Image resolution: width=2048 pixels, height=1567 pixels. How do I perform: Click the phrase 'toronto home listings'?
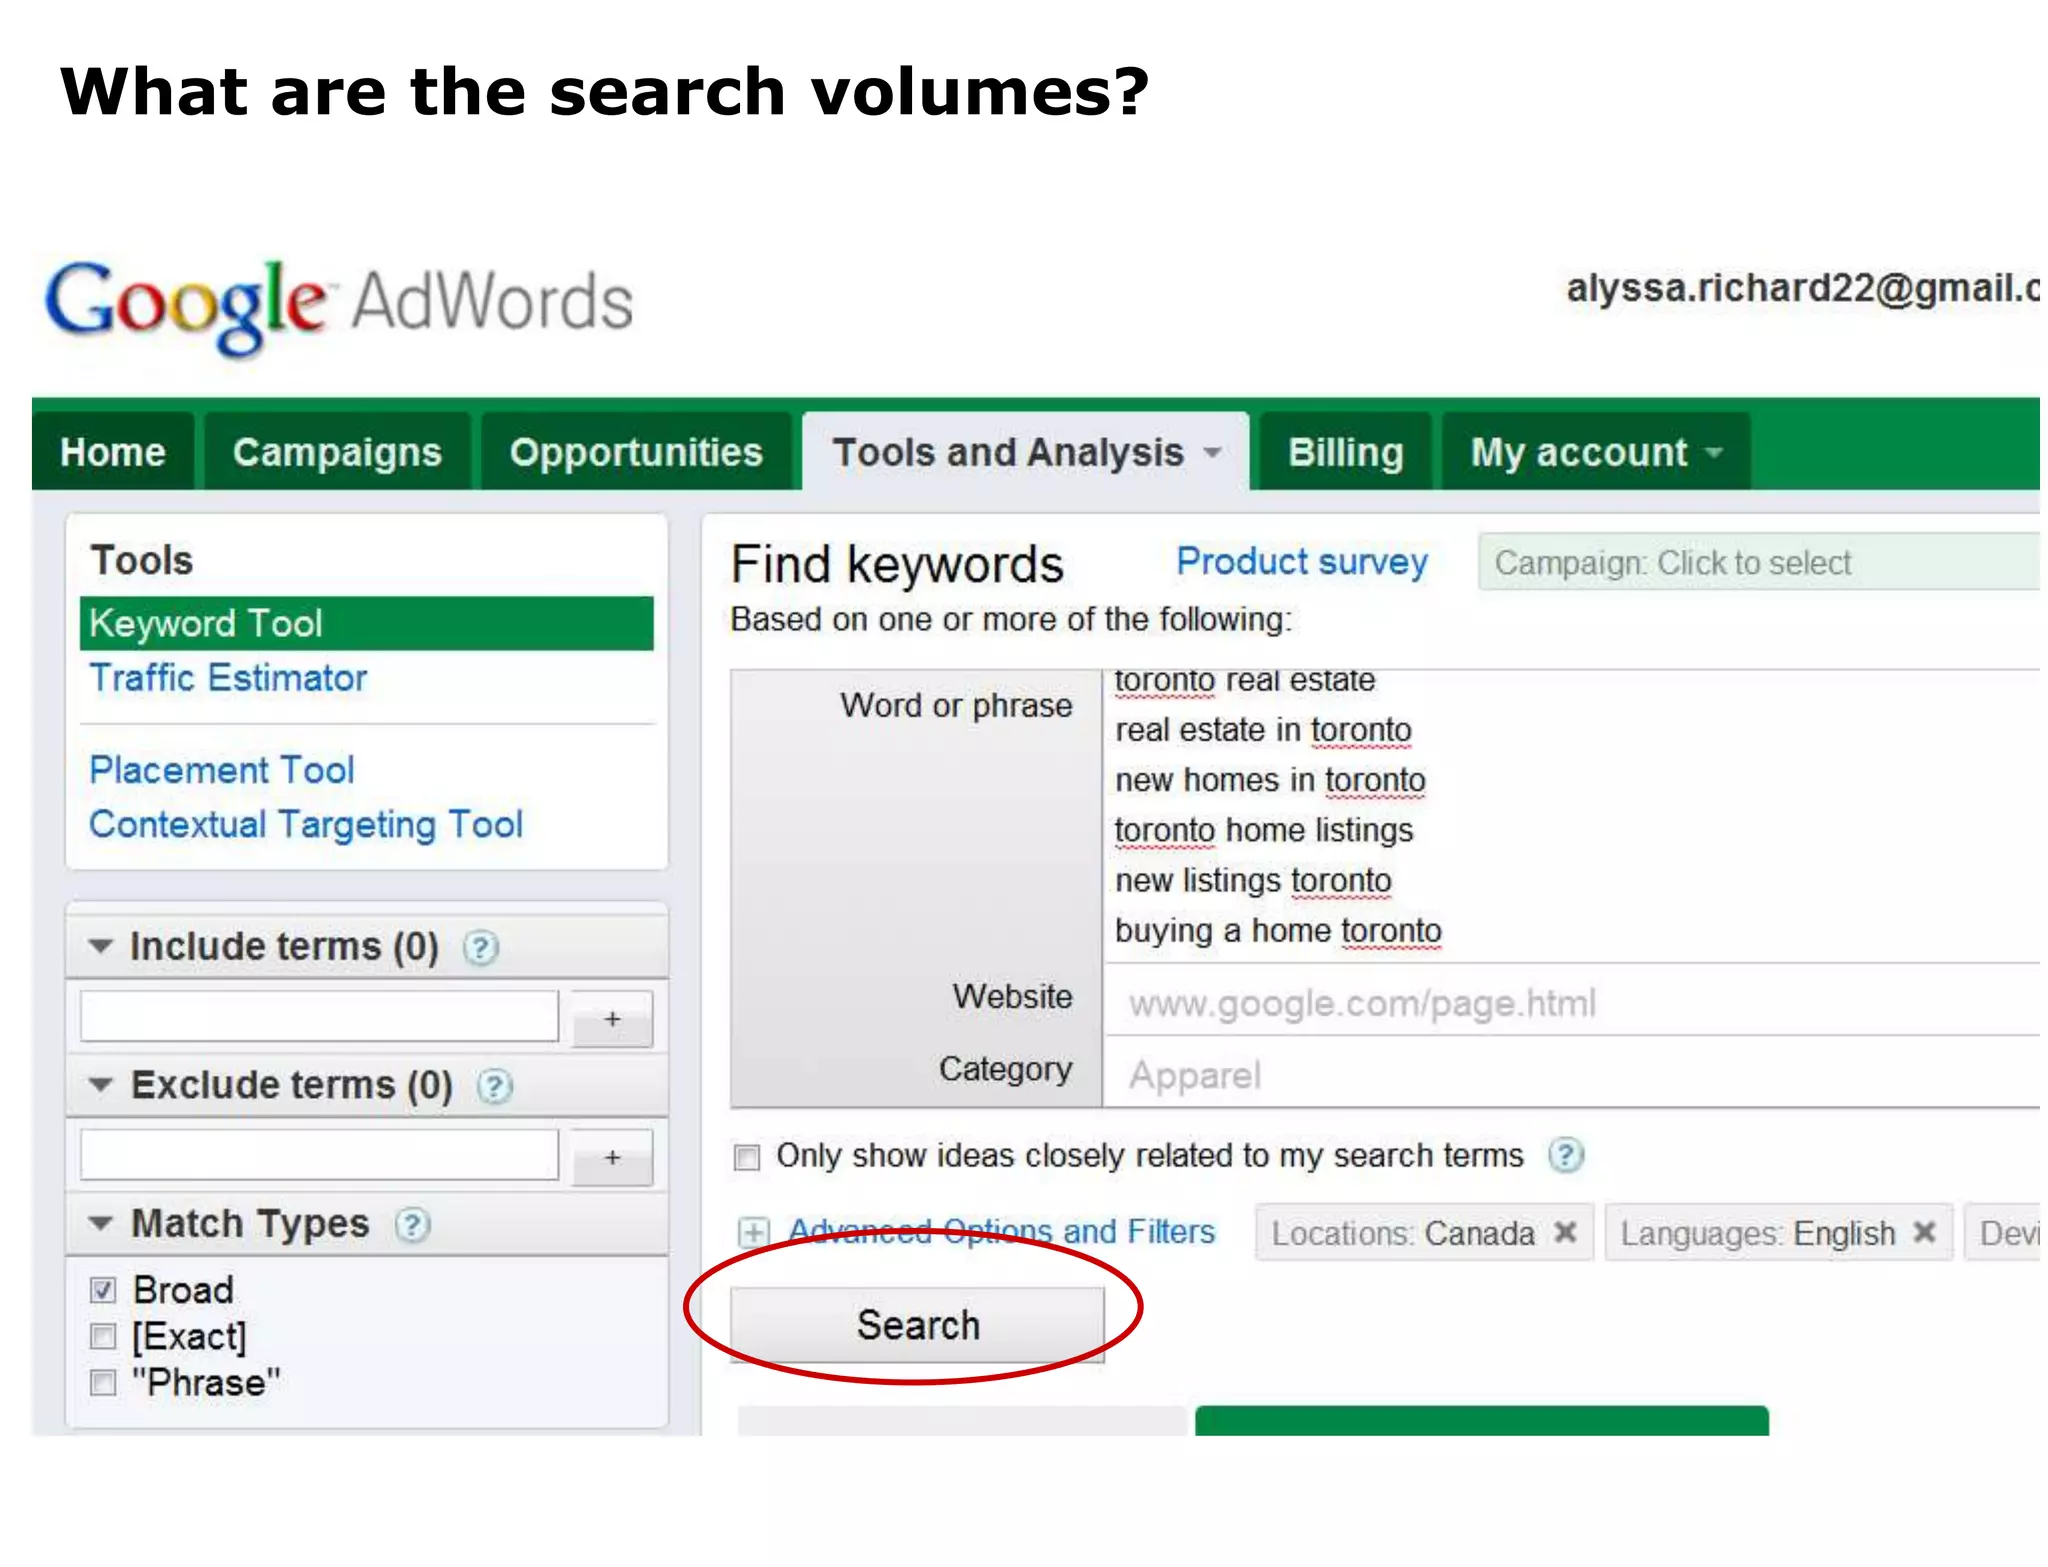coord(1263,831)
